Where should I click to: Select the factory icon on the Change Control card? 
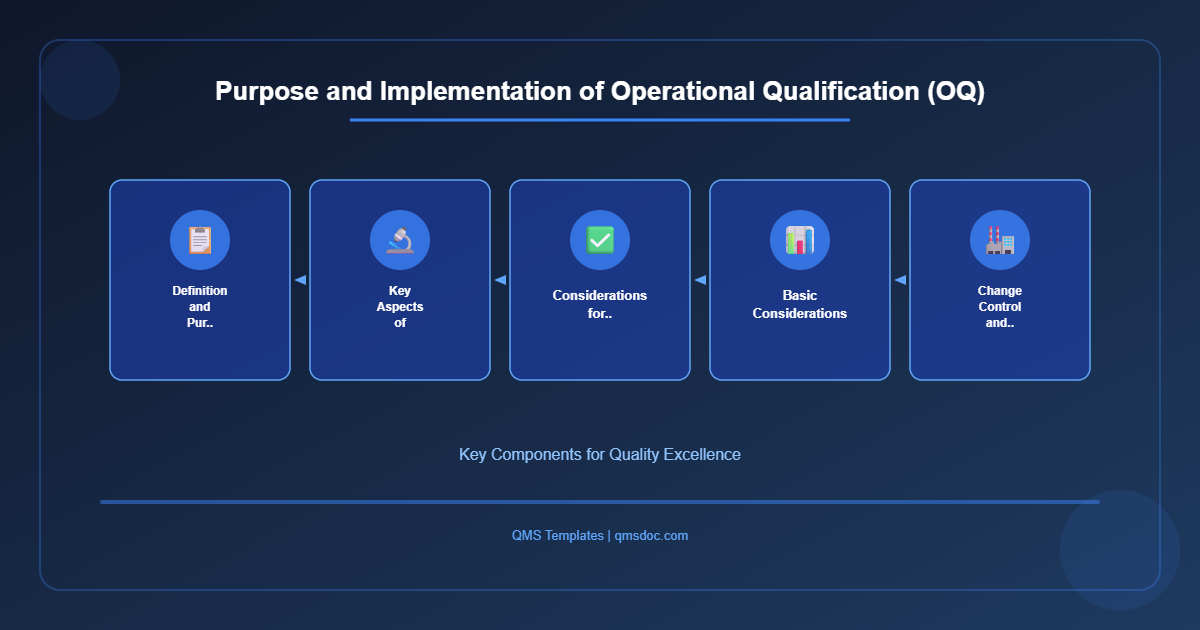(x=999, y=239)
